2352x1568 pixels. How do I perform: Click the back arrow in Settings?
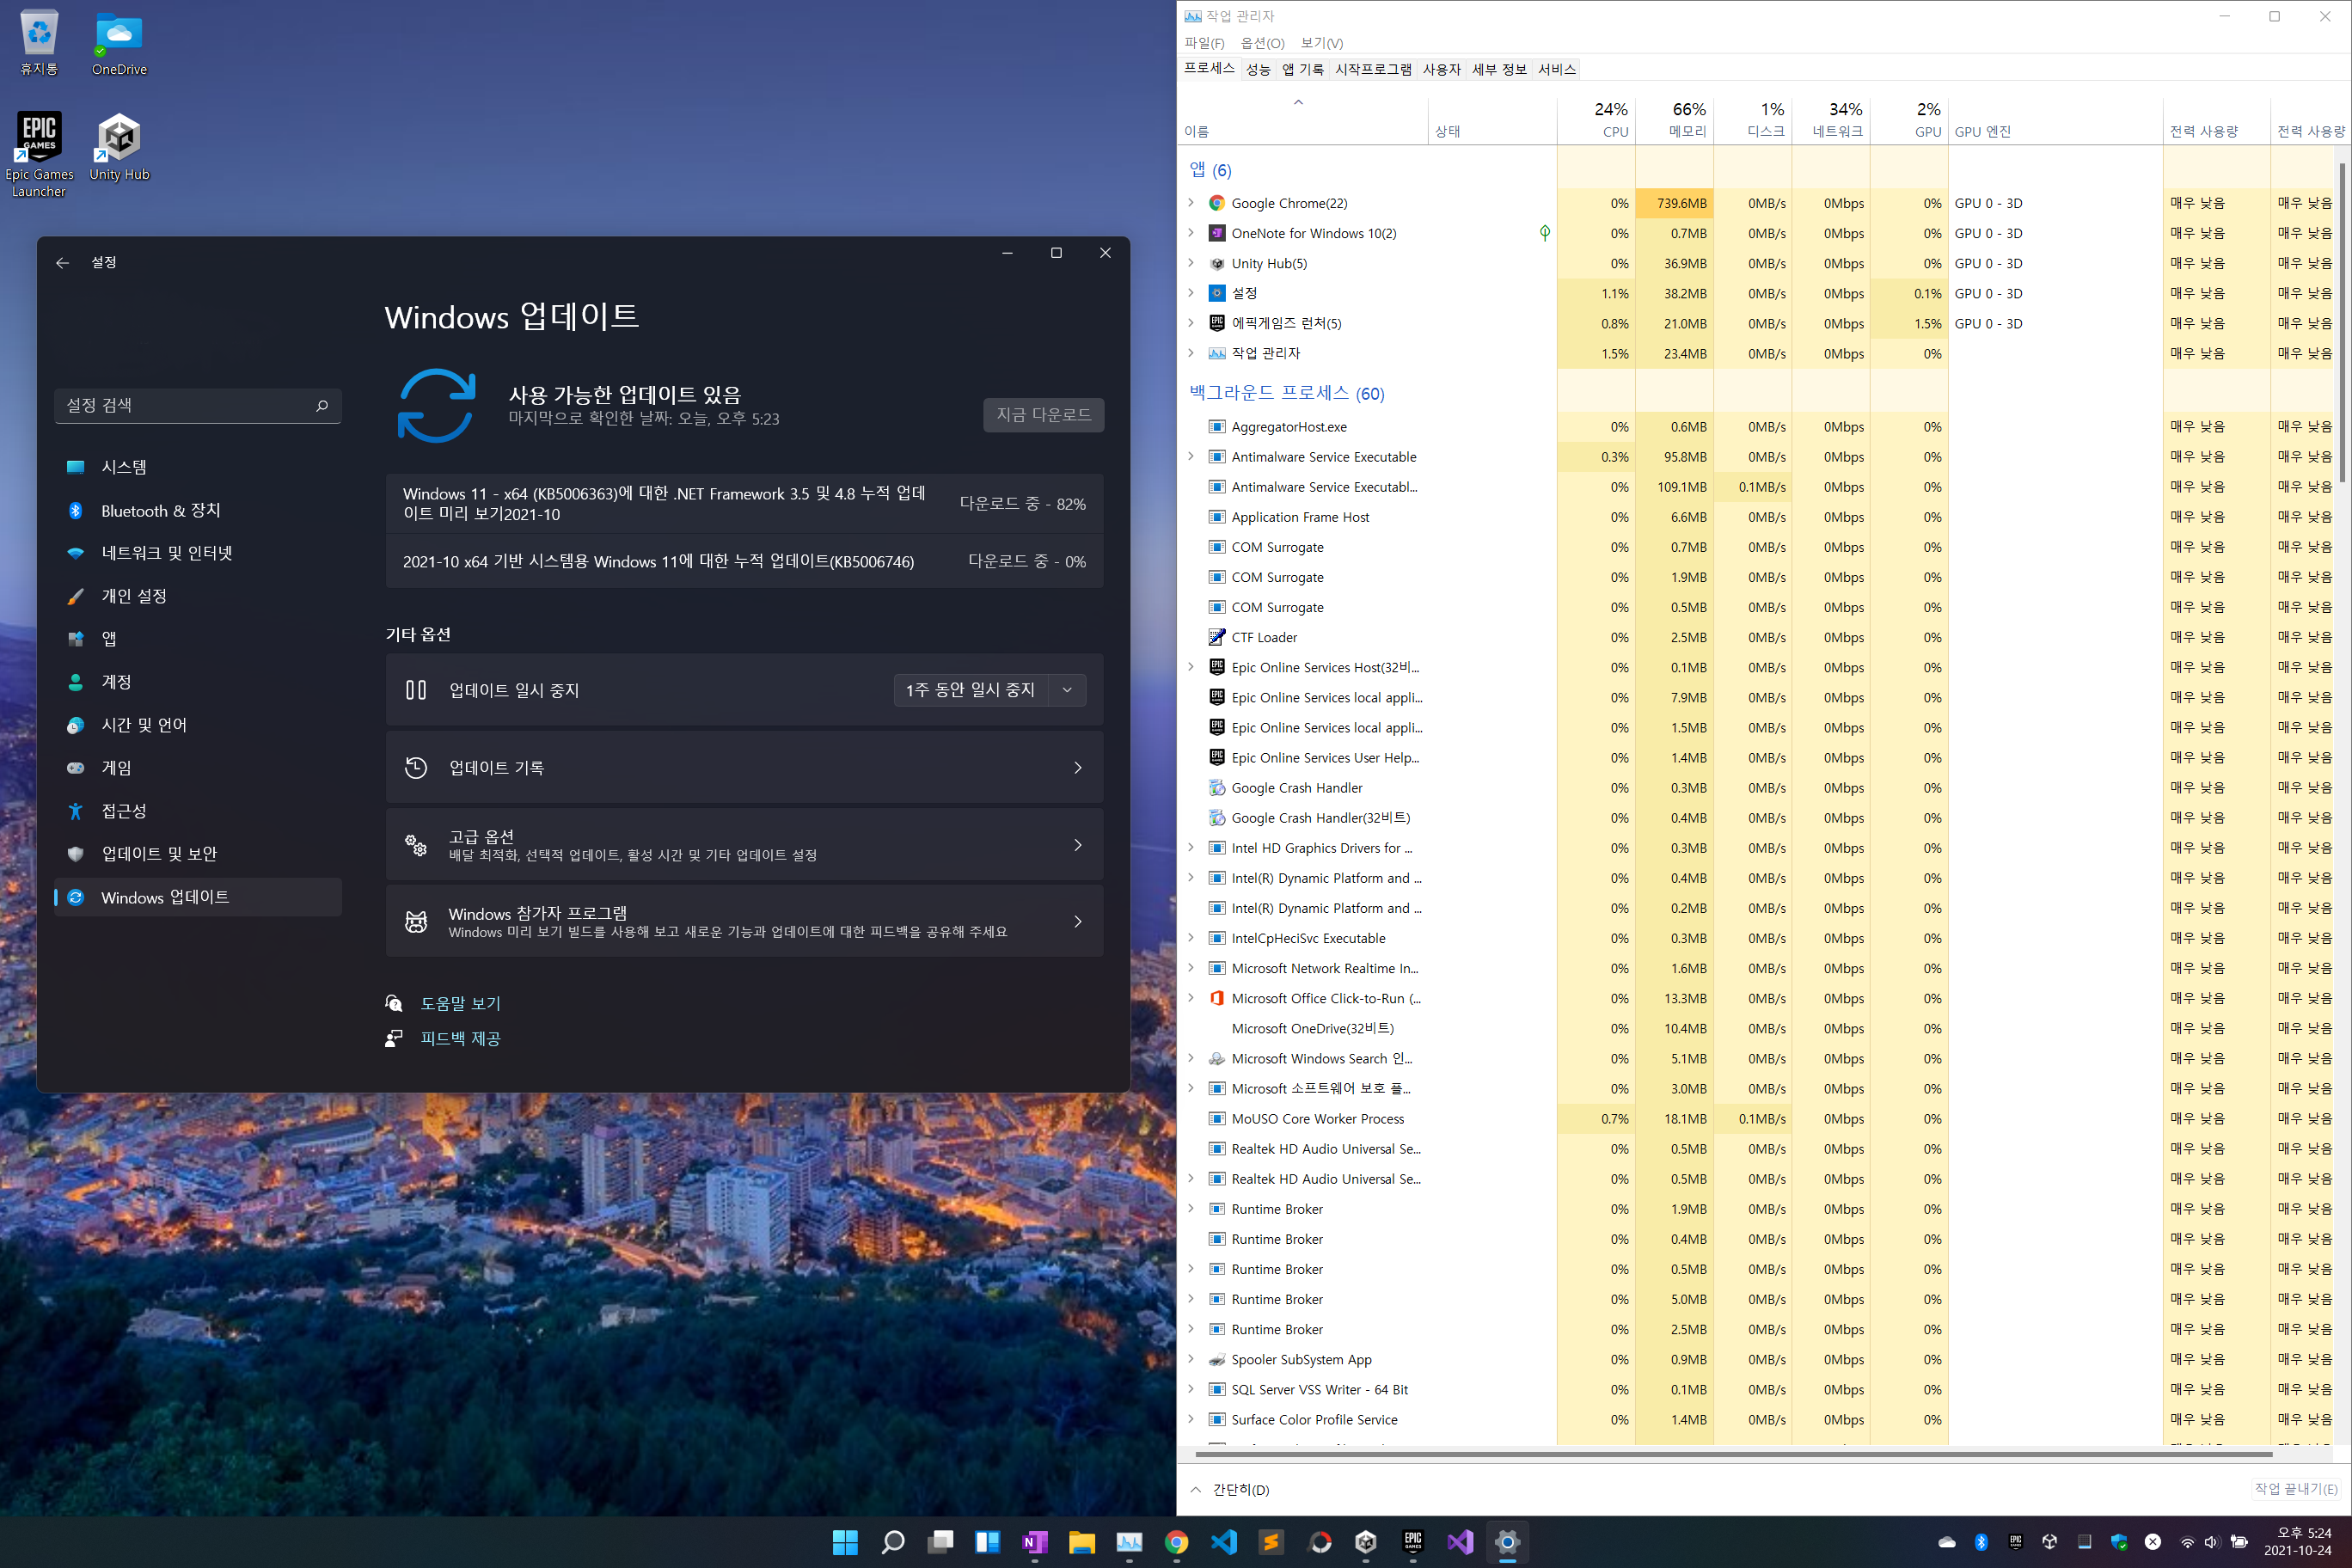[x=62, y=262]
